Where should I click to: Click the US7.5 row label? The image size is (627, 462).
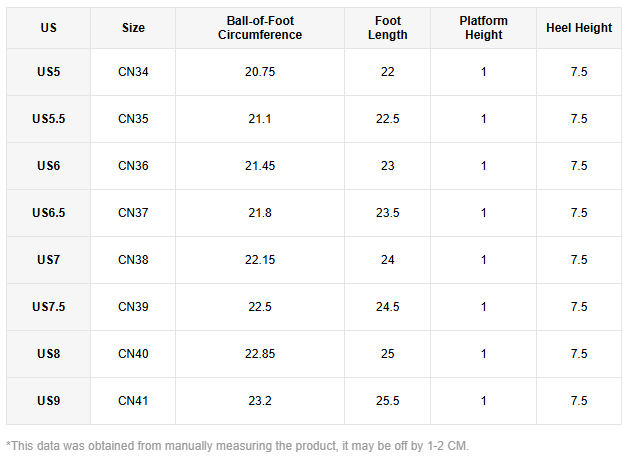coord(48,307)
